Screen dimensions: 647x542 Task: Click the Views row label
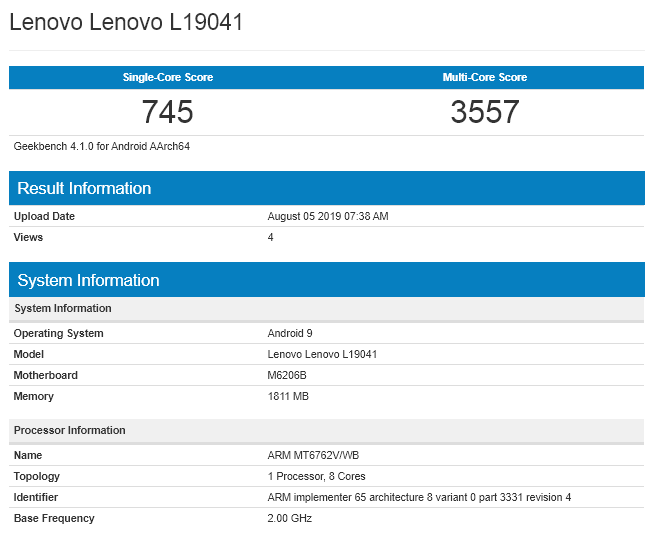28,237
